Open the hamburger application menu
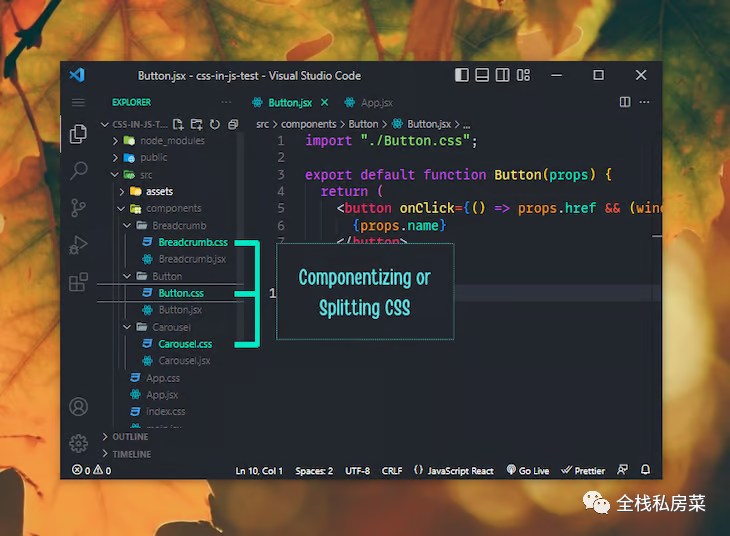Screen dimensions: 730x536 pyautogui.click(x=78, y=102)
